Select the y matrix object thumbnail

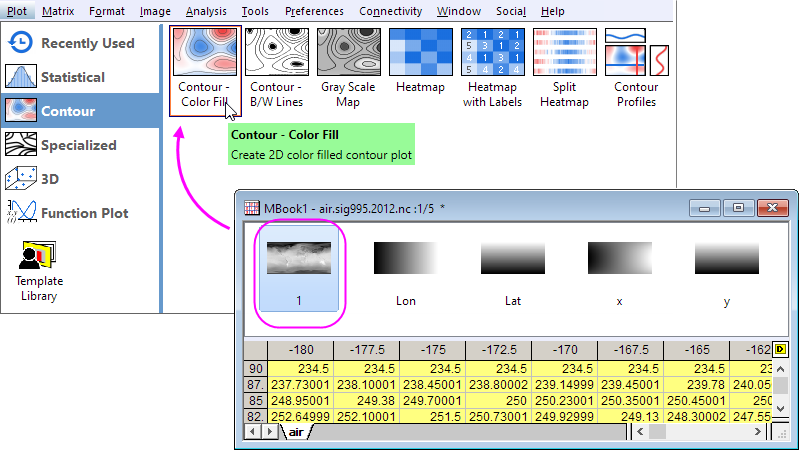pyautogui.click(x=727, y=272)
